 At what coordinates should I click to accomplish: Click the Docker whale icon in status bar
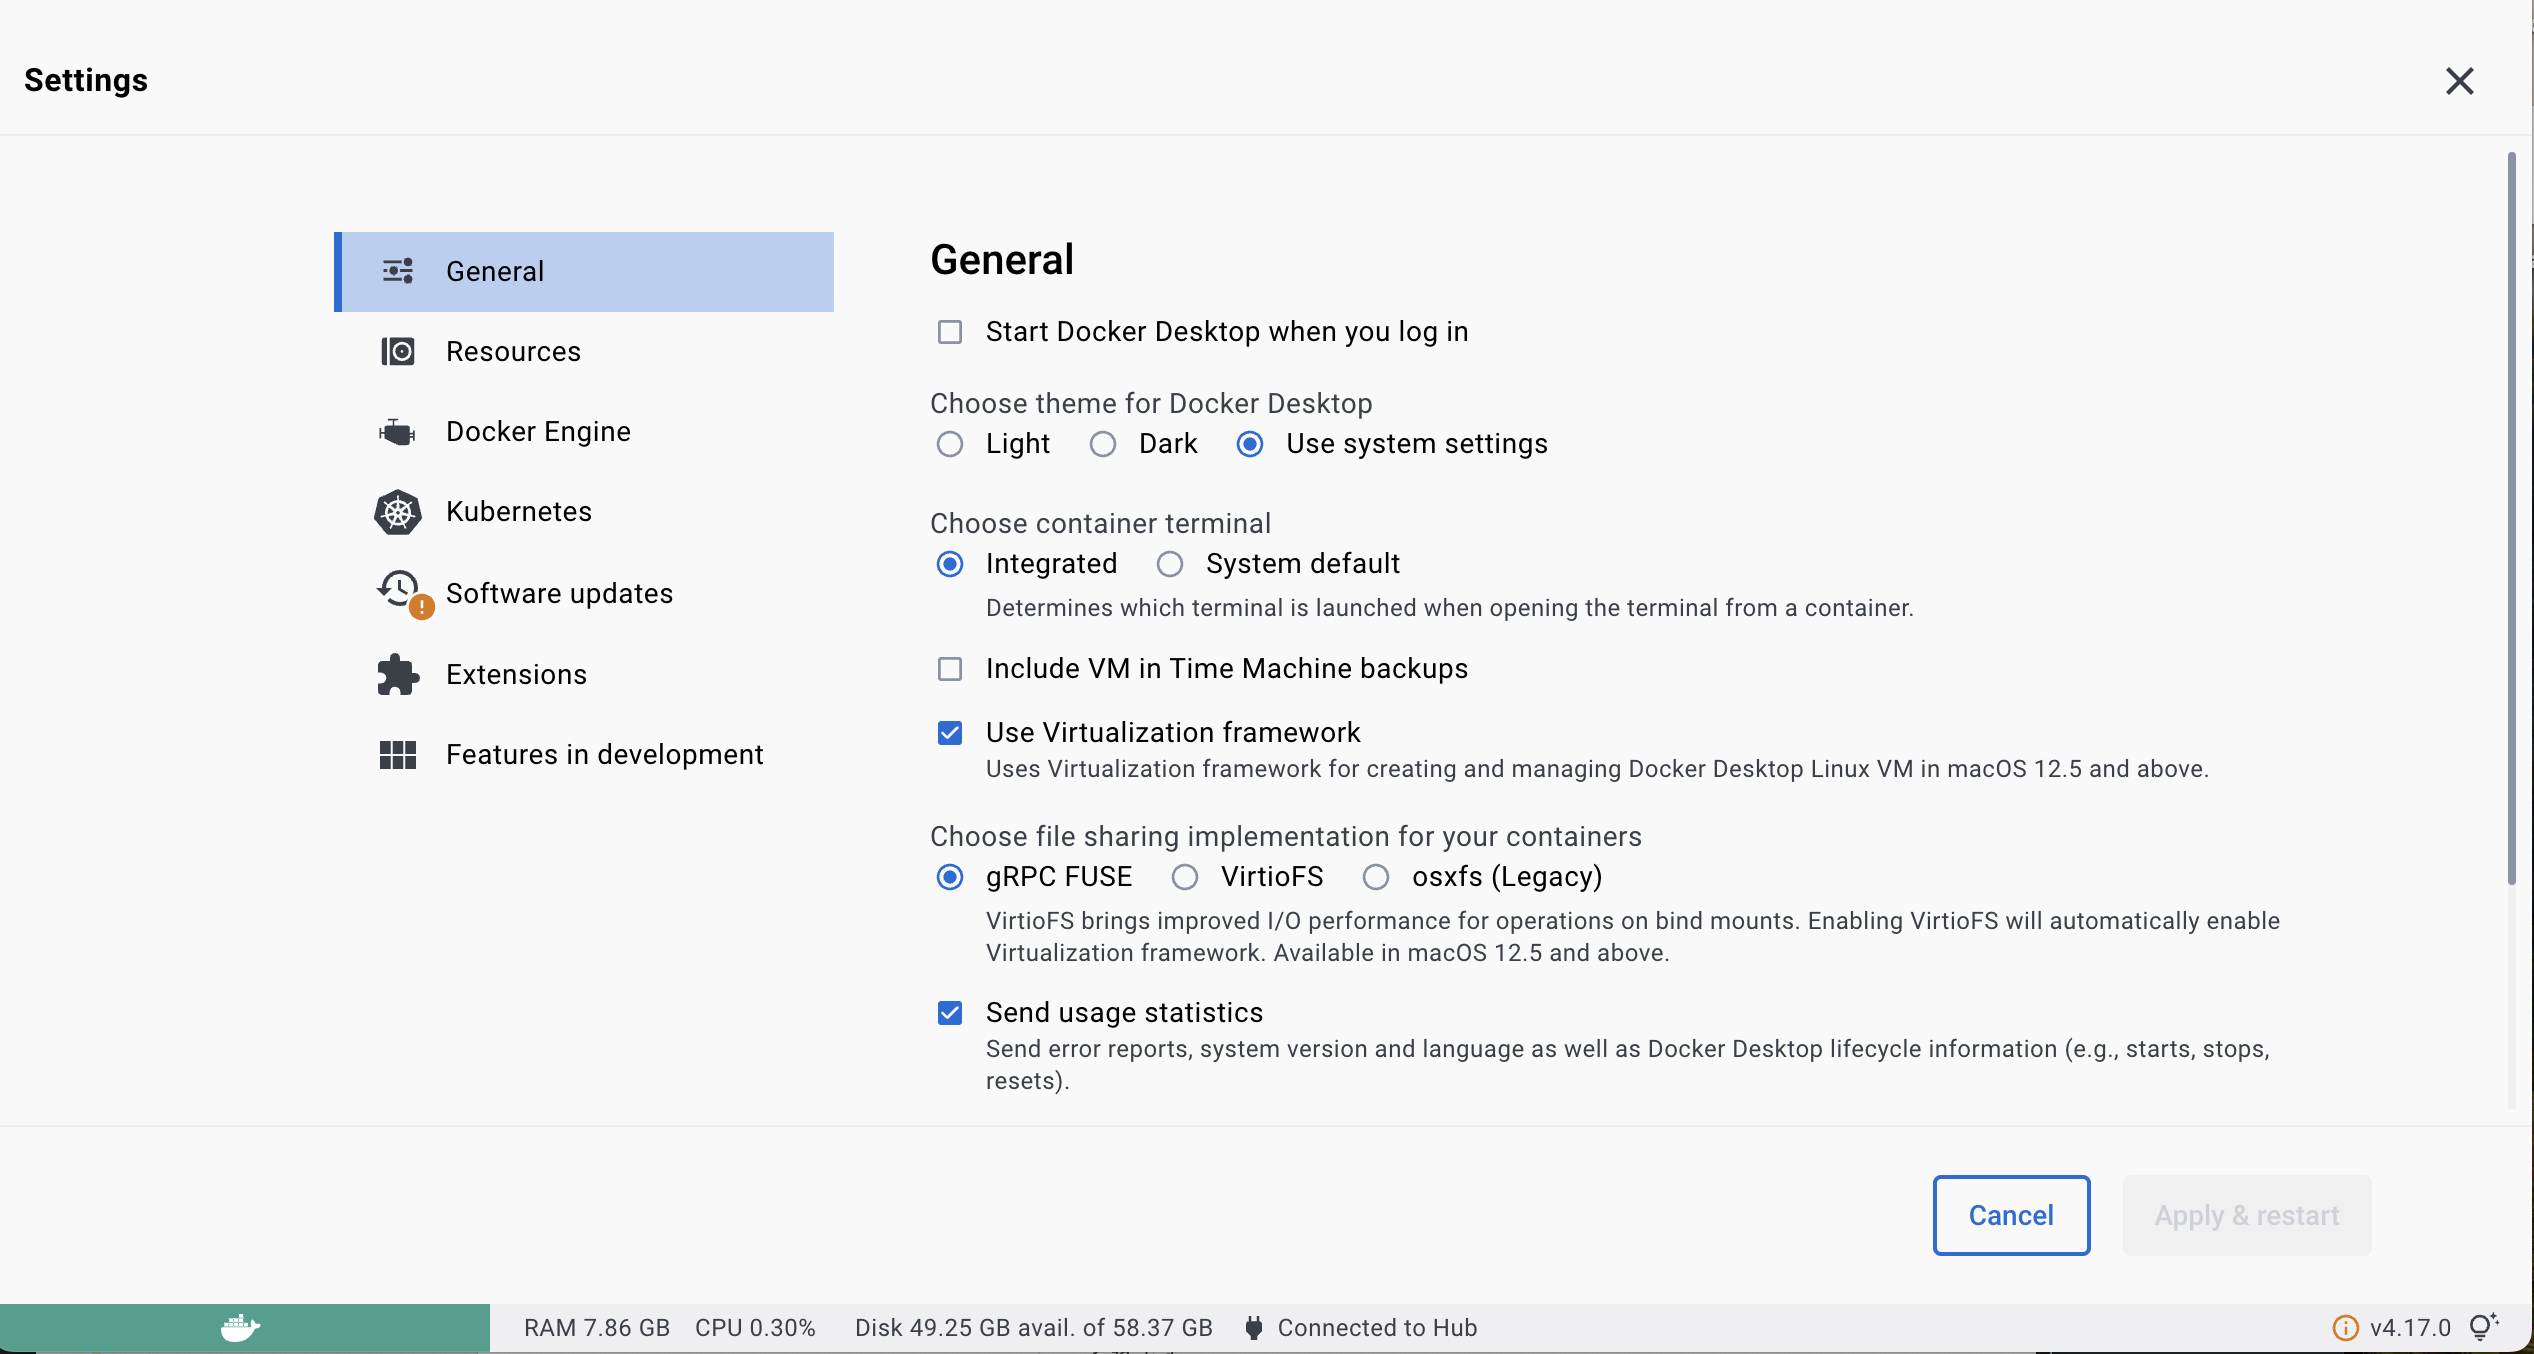tap(240, 1328)
